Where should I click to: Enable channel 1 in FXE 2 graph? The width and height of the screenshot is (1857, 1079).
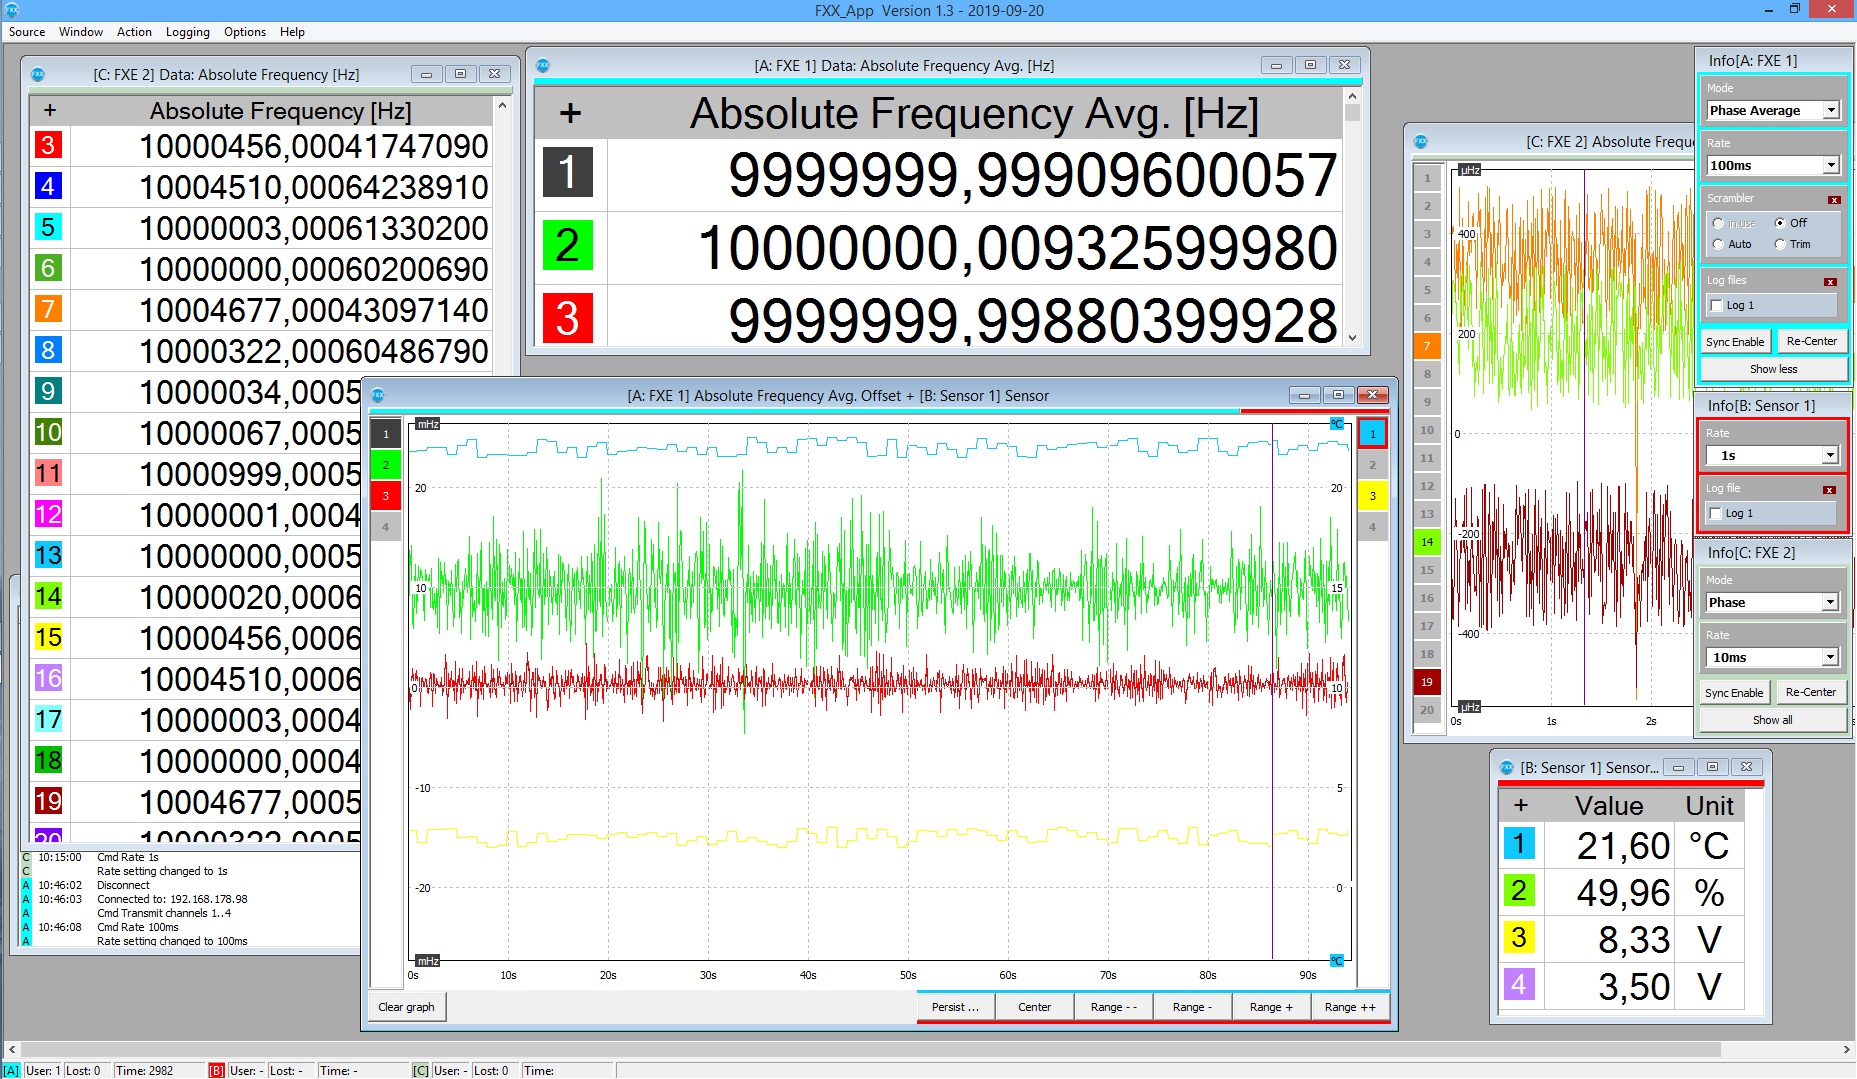point(1427,178)
